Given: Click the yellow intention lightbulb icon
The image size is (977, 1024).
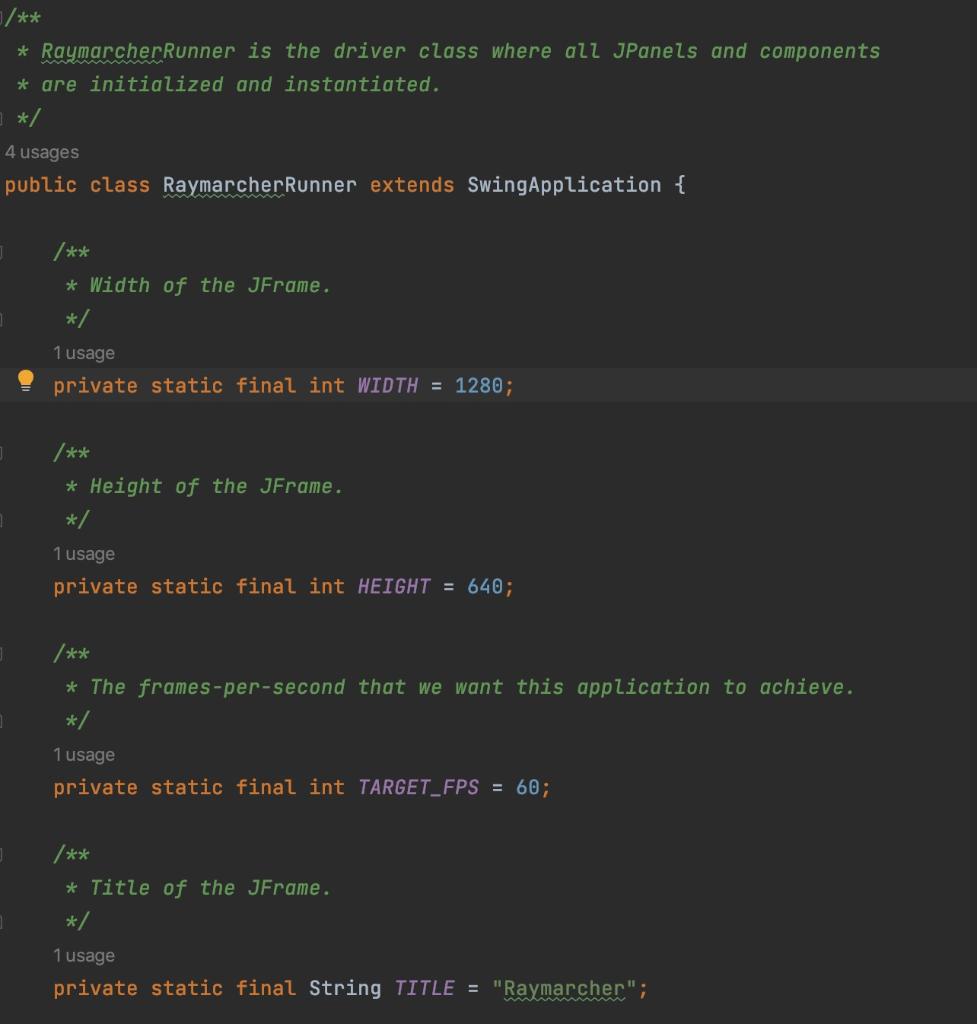Looking at the screenshot, I should 27,380.
